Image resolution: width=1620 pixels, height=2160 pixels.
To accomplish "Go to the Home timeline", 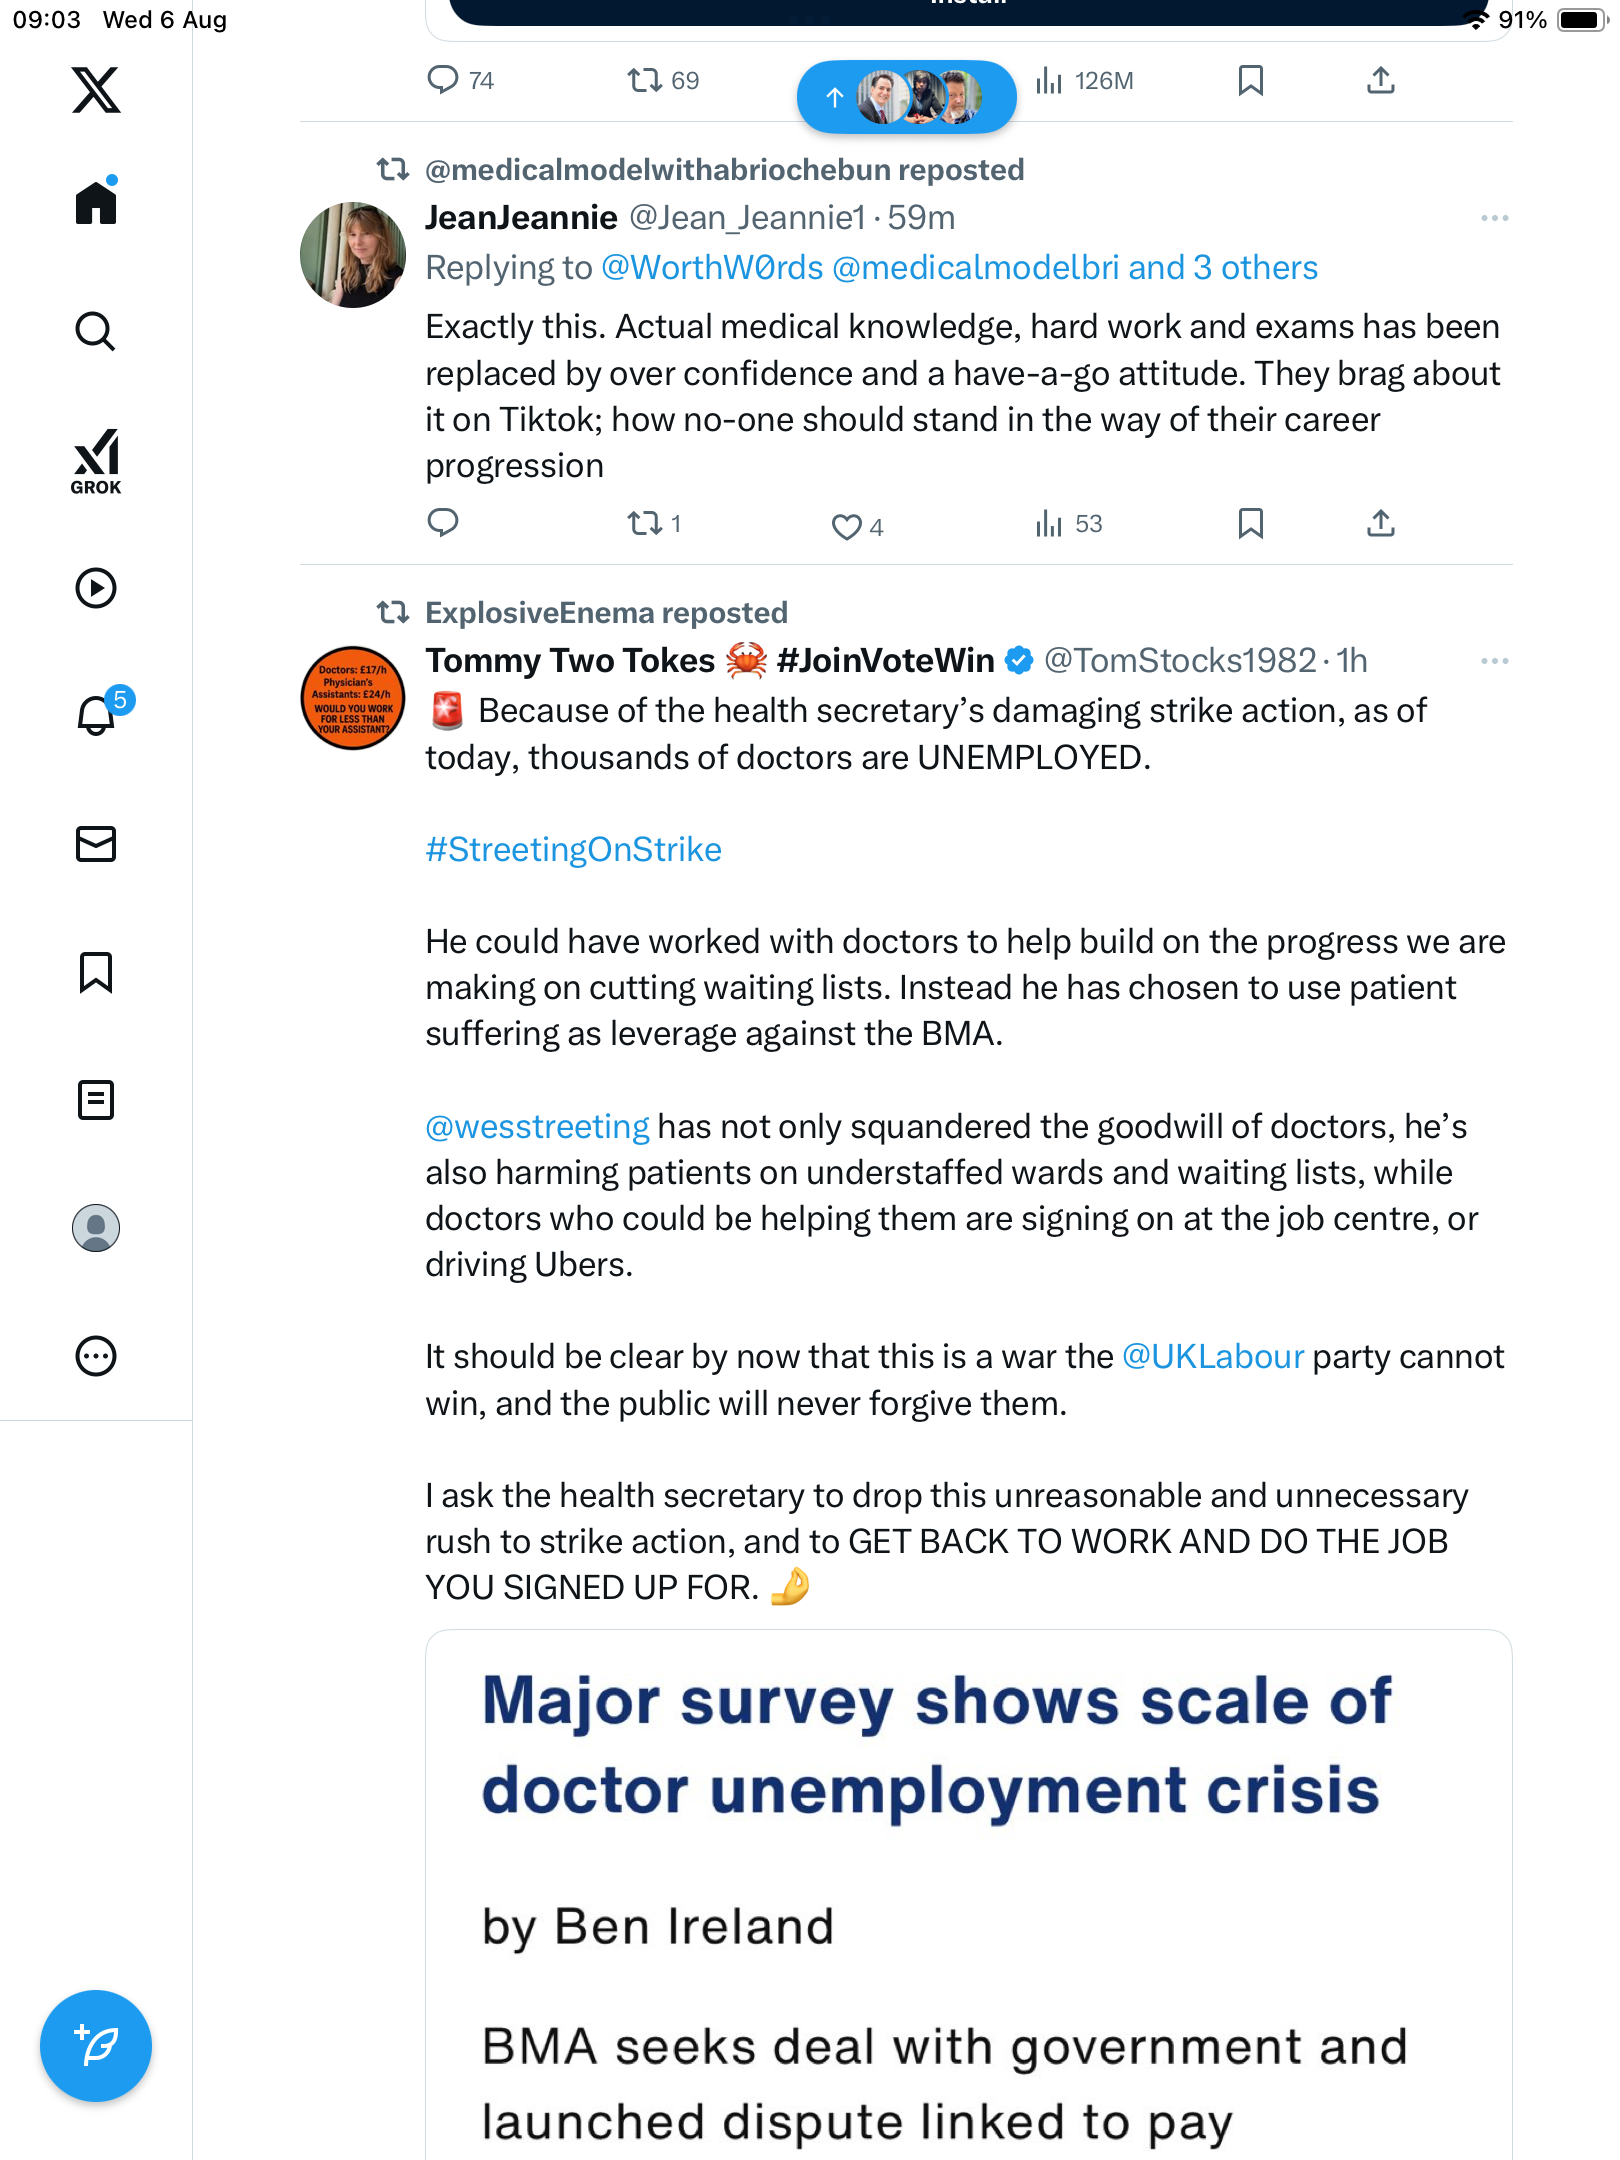I will 96,203.
